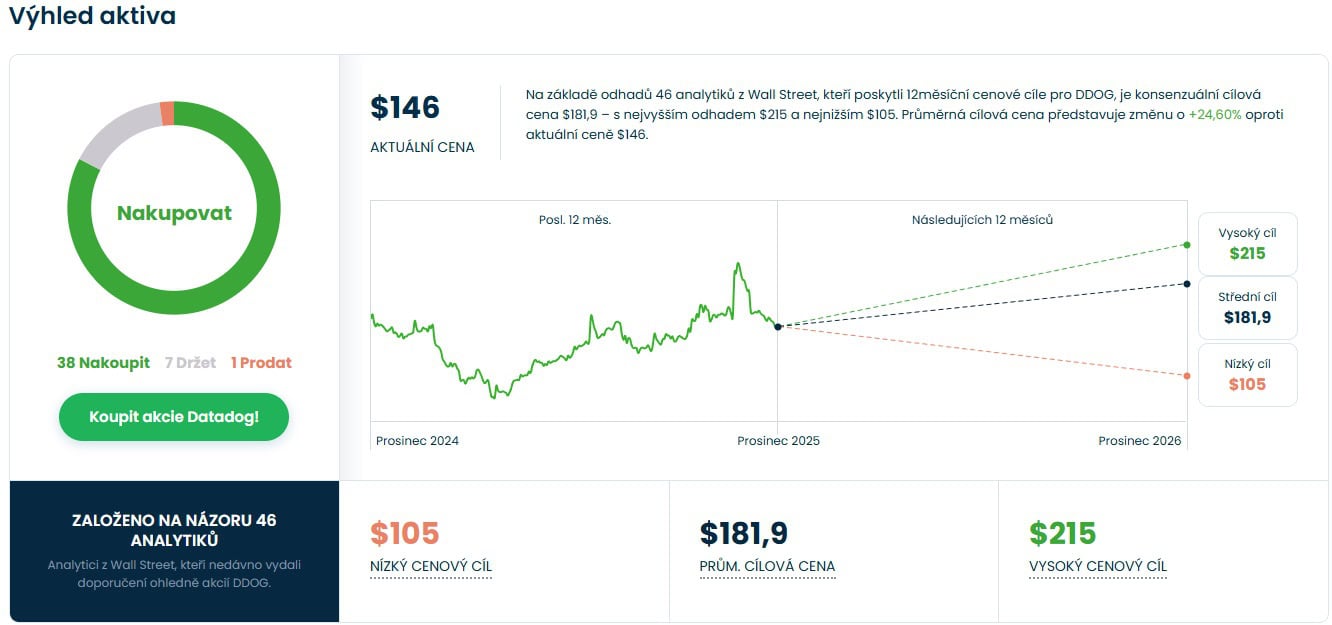Click the "Koupit akcie Datadog!" button
The width and height of the screenshot is (1332, 625).
[174, 417]
